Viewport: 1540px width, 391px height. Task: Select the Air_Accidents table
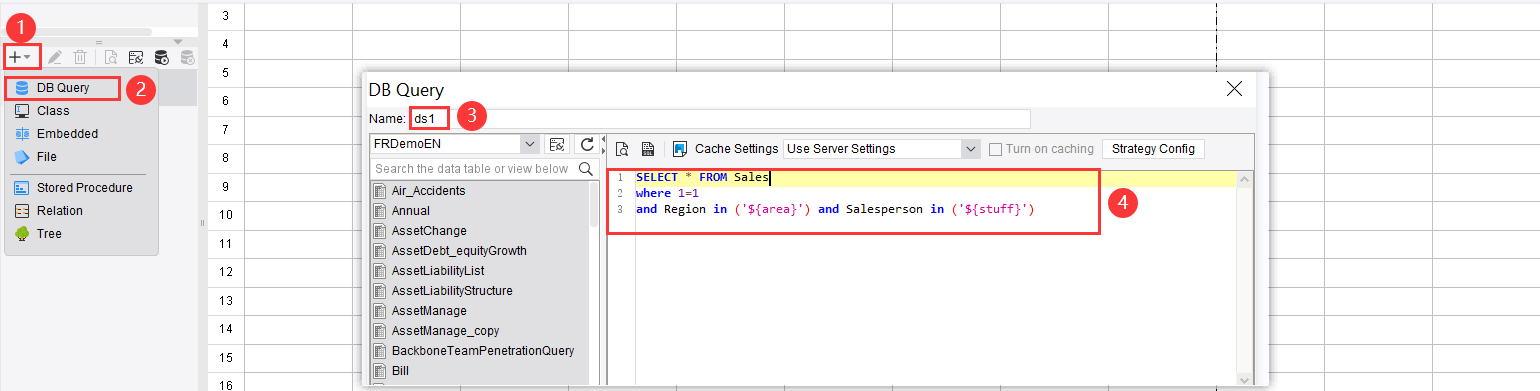point(428,191)
